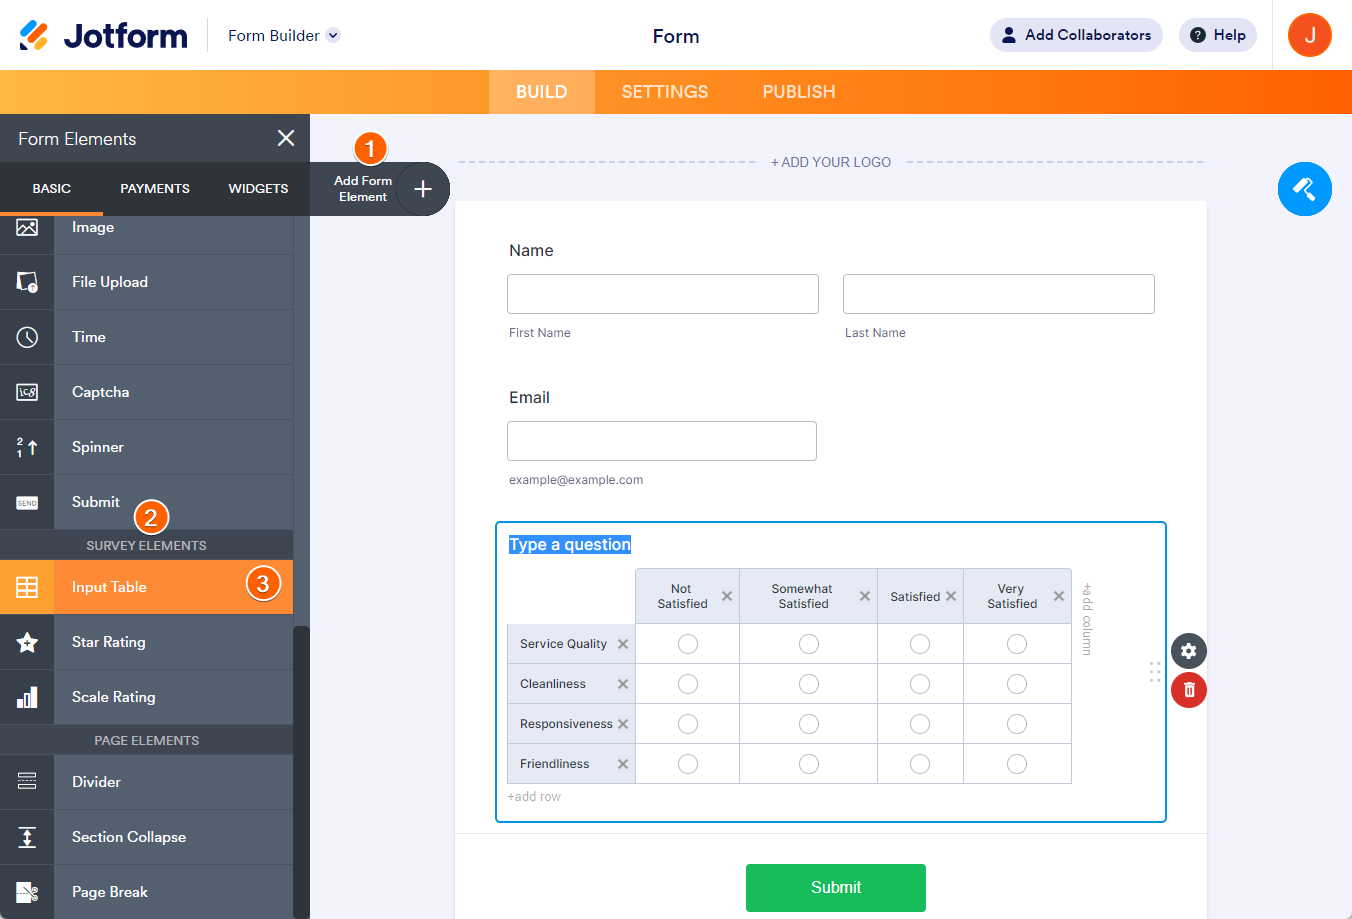The image size is (1352, 919).
Task: Click the First Name input field
Action: tap(663, 294)
